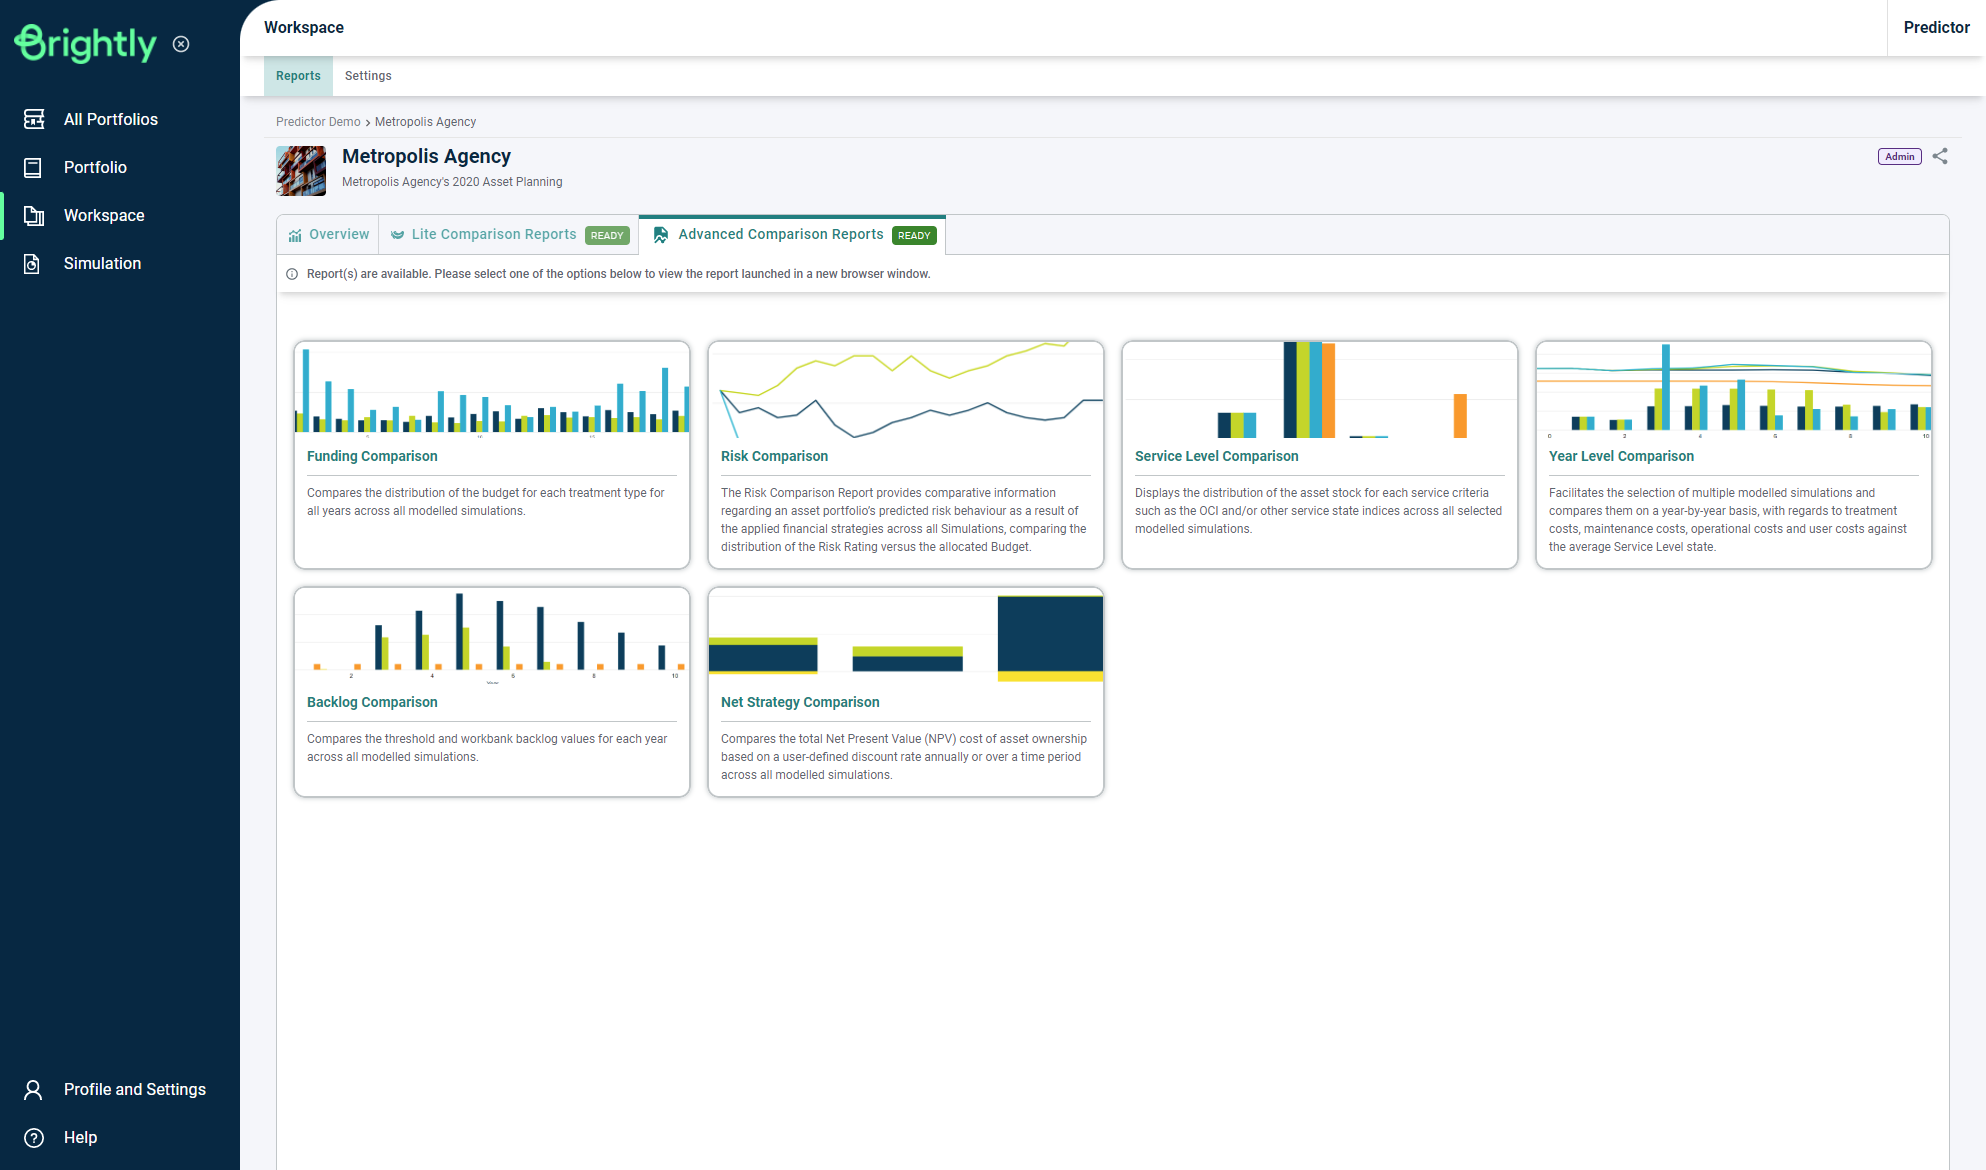1986x1170 pixels.
Task: Open the Lite Comparison Reports tab
Action: [x=494, y=234]
